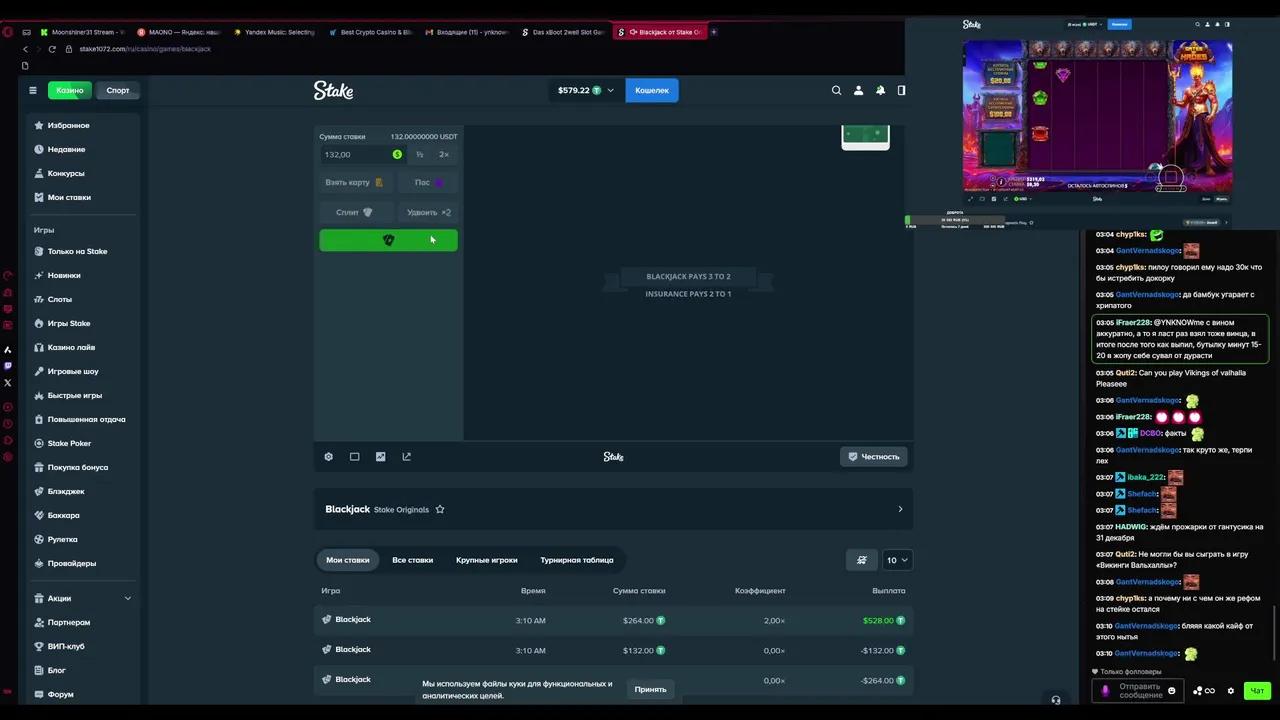
Task: Open Рулетка in the sidebar
Action: coord(81,540)
